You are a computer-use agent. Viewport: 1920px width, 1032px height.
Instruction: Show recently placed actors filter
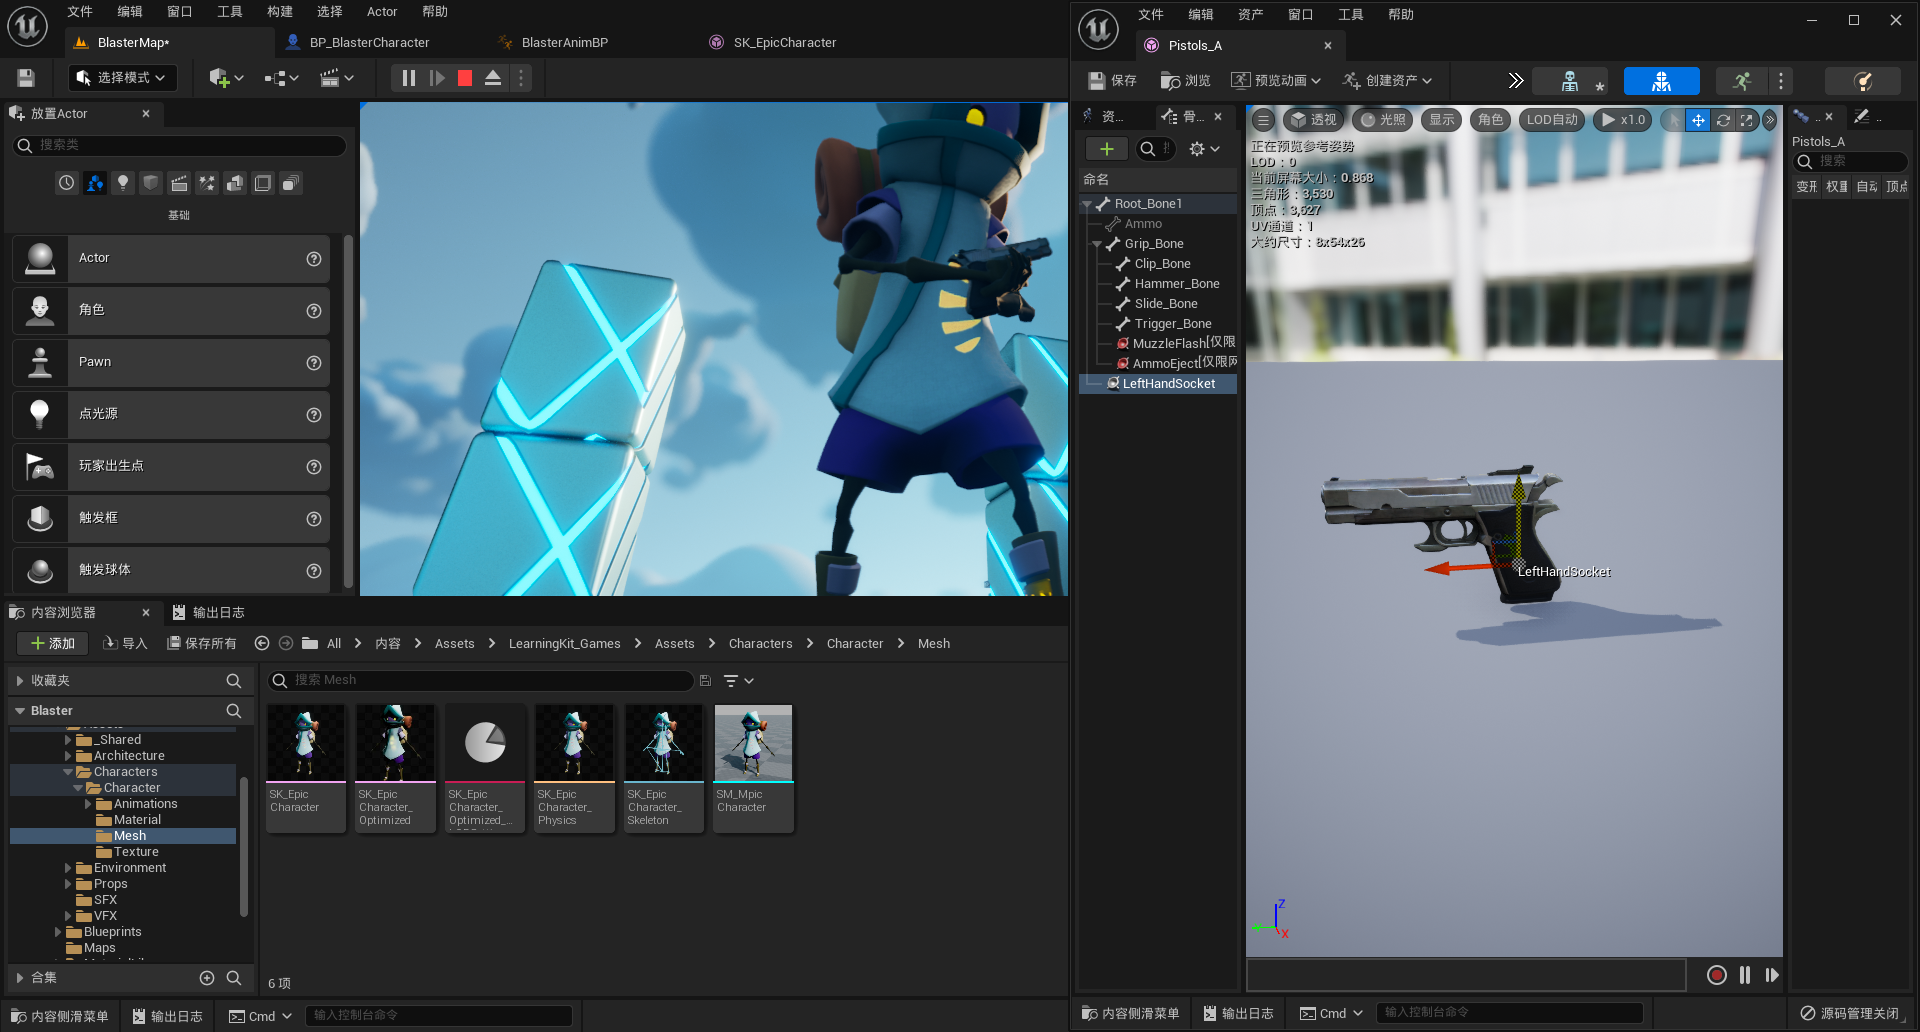point(66,183)
